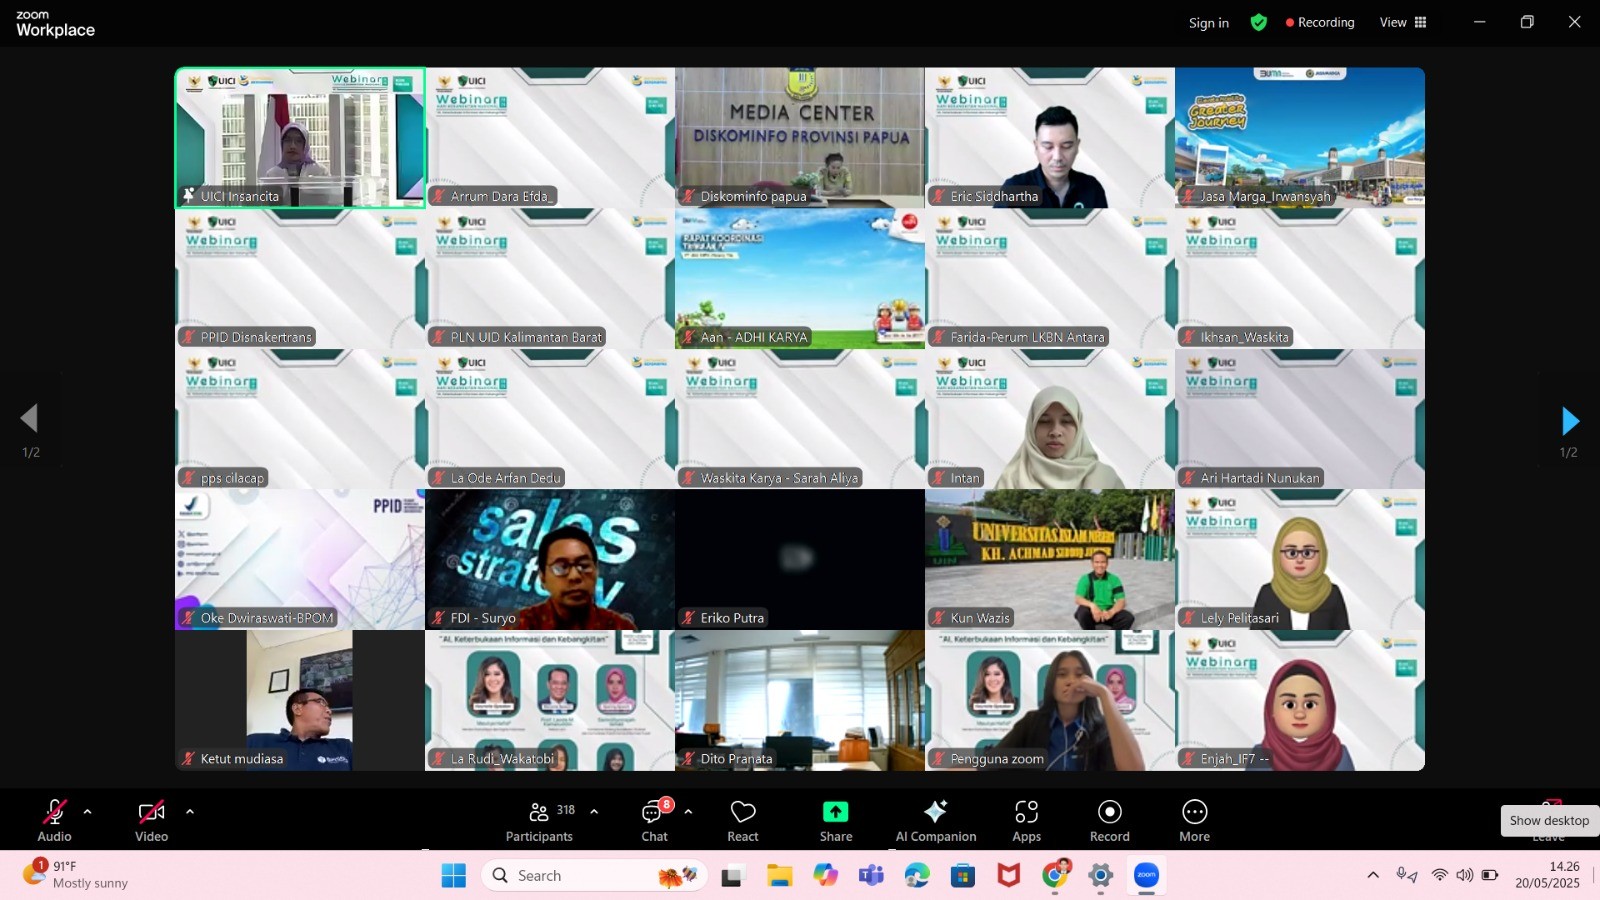Expand audio options arrow next to Audio
This screenshot has width=1600, height=900.
87,811
